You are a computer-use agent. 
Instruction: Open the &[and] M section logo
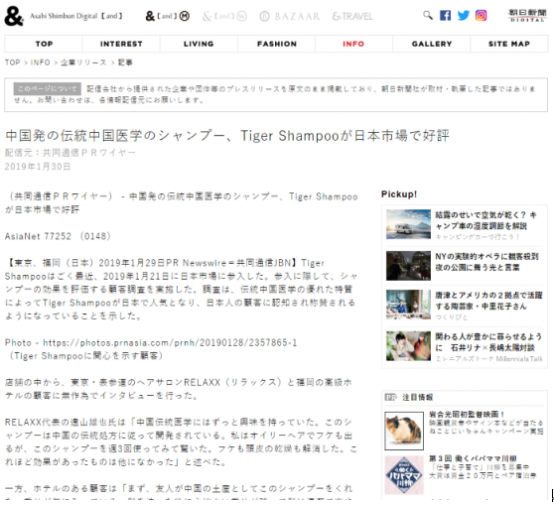(x=167, y=16)
